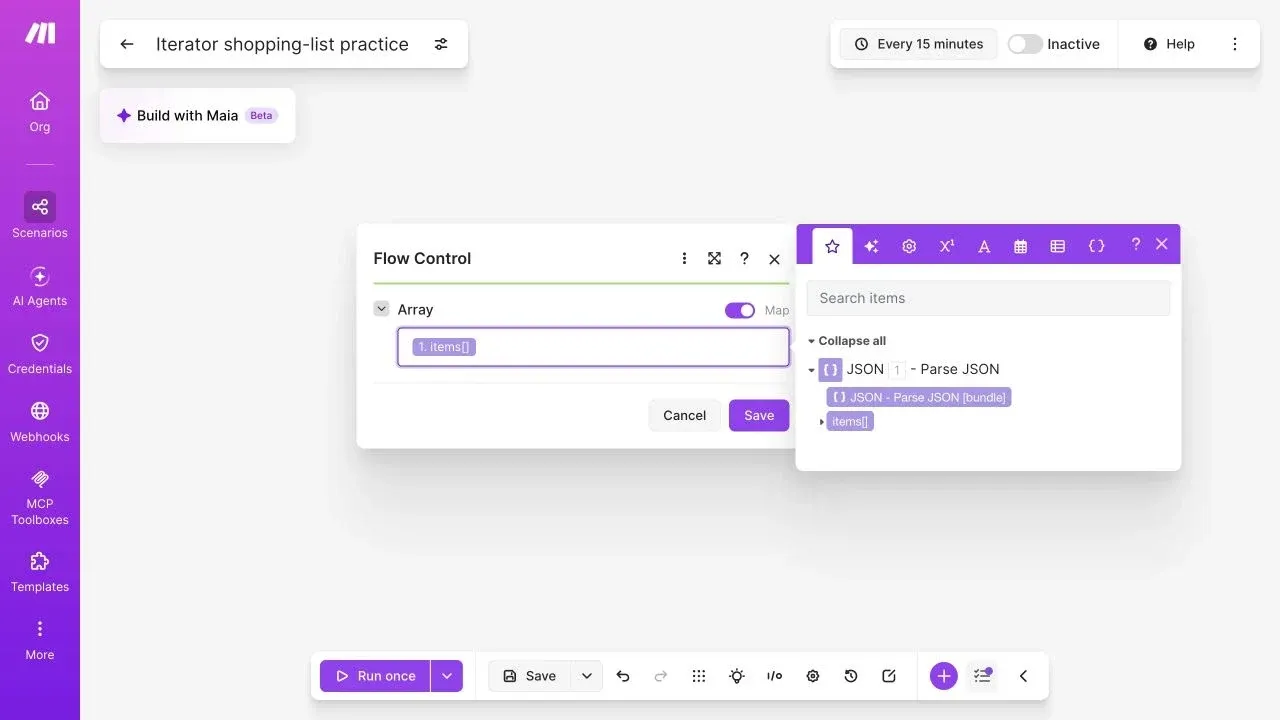Cancel the Flow Control dialog
Image resolution: width=1280 pixels, height=720 pixels.
(x=684, y=415)
